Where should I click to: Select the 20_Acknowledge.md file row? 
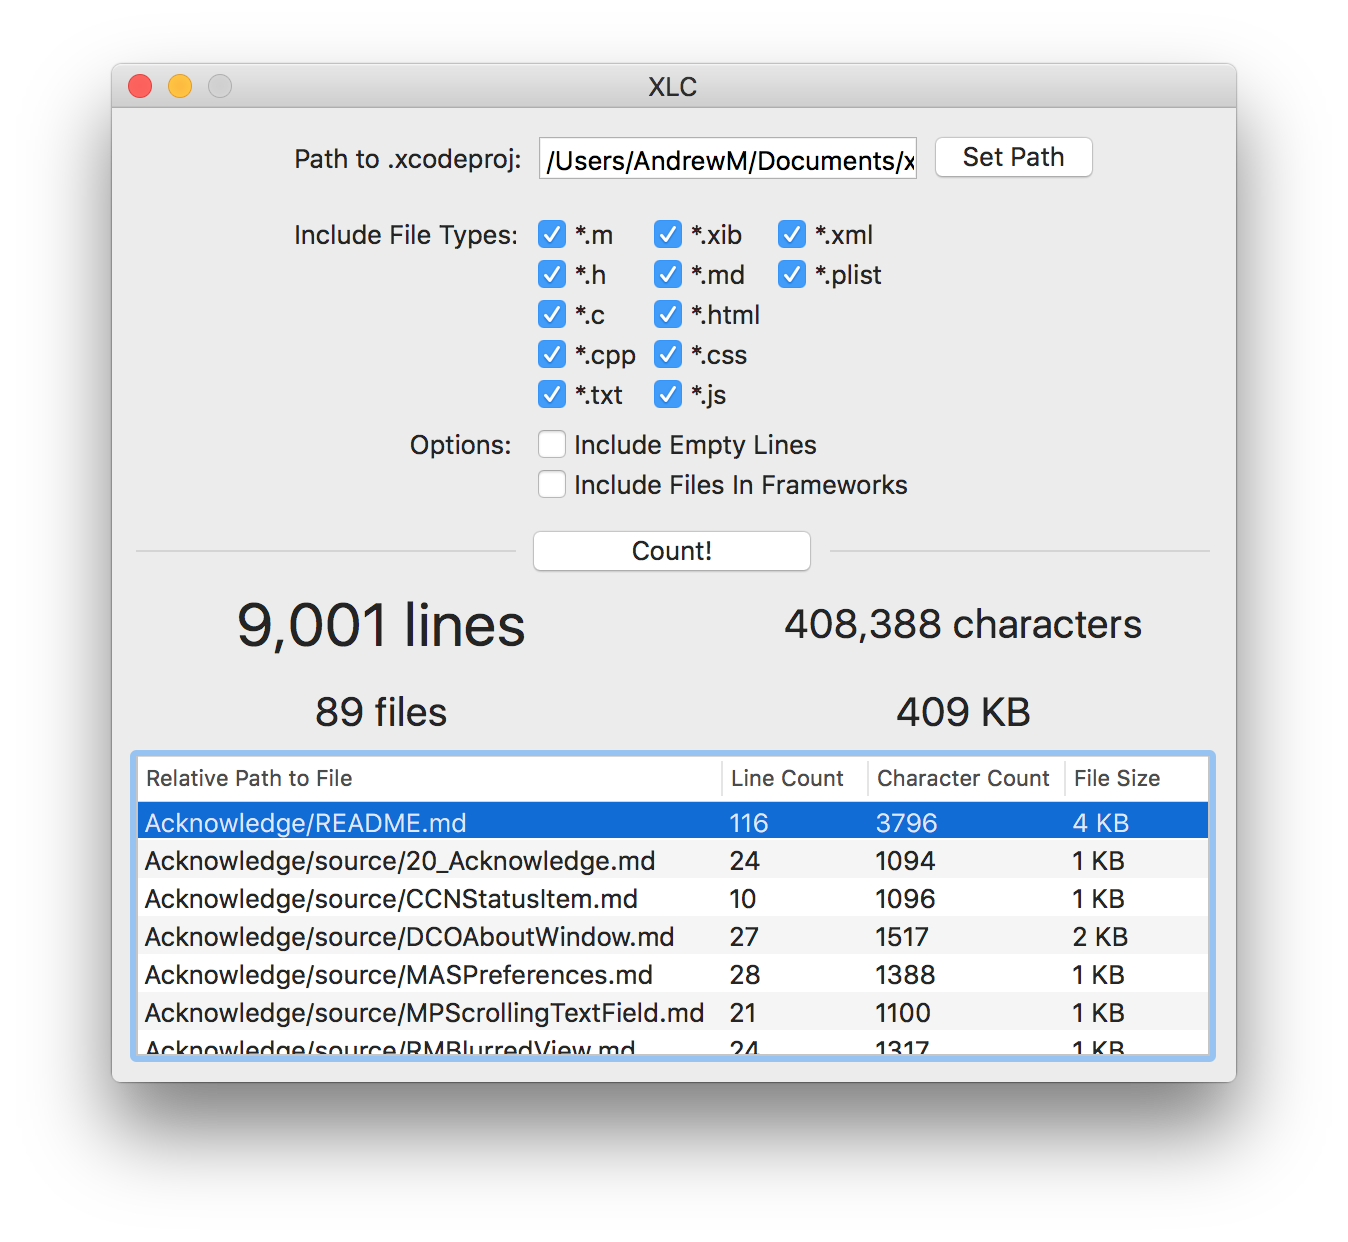[673, 861]
